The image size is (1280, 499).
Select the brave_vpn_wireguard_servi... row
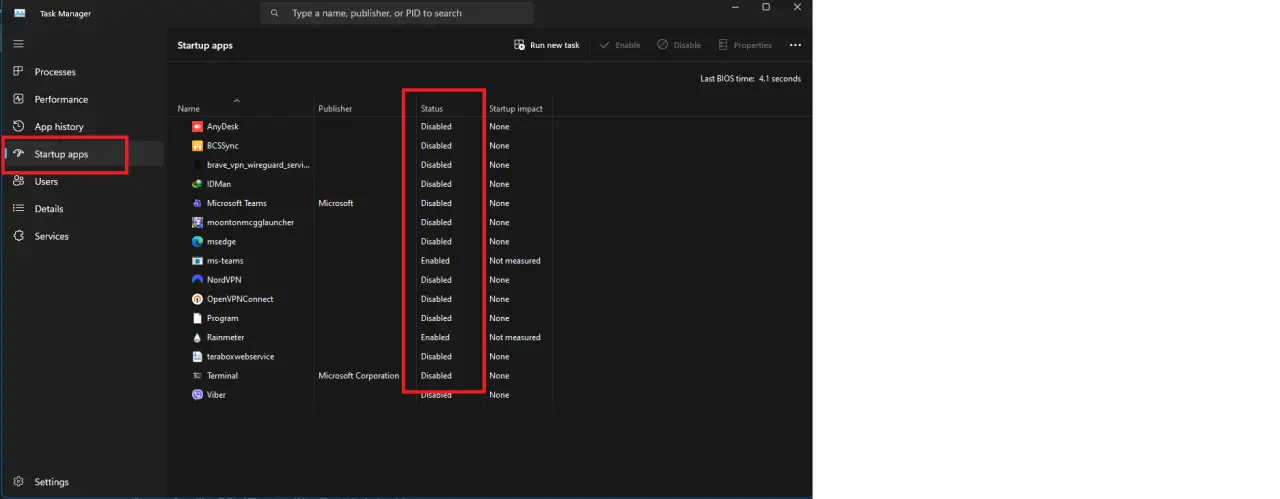coord(258,165)
